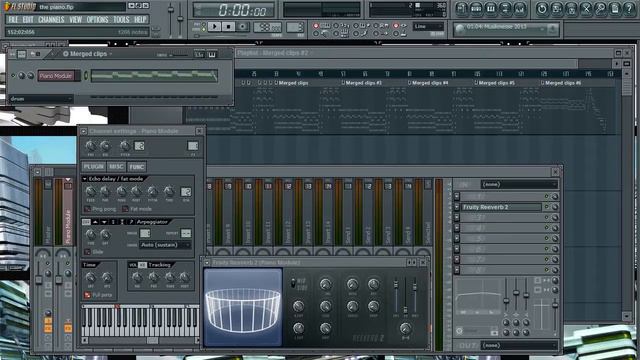Open the TOOLS menu

[x=121, y=20]
